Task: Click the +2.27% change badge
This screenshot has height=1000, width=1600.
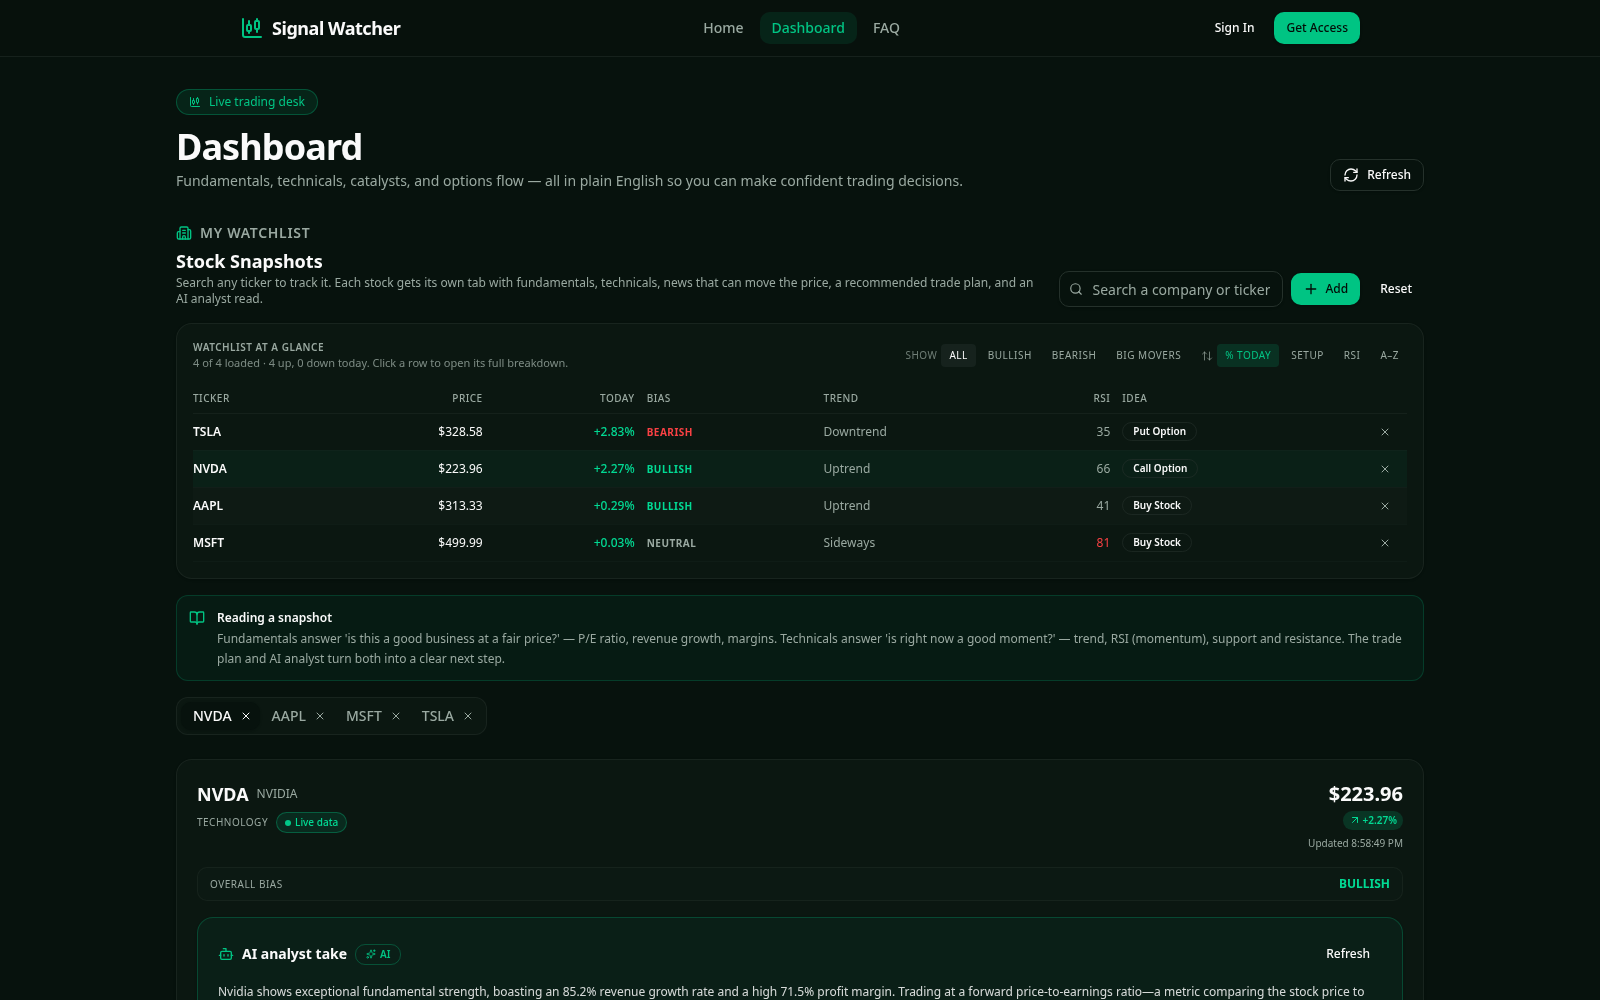Action: pyautogui.click(x=1373, y=820)
